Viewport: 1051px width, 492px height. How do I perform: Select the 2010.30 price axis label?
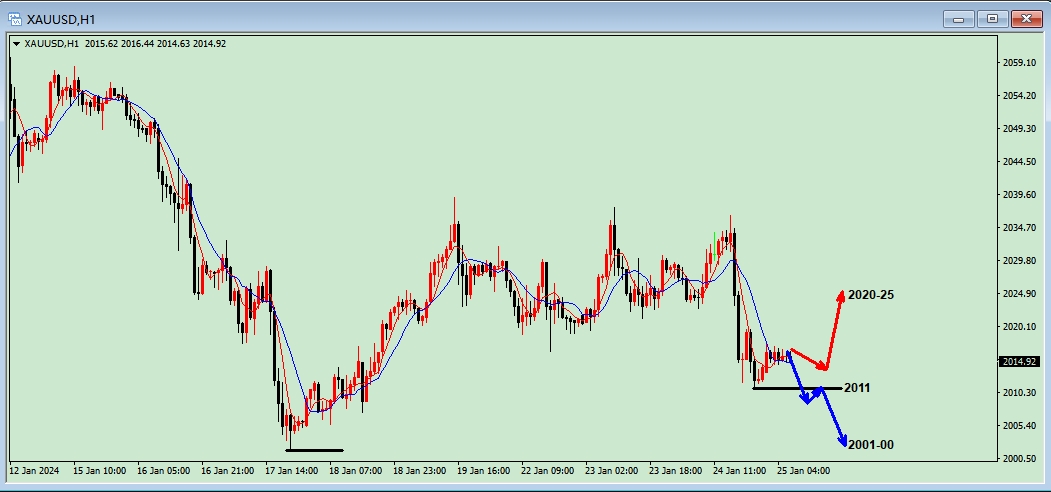(x=1020, y=392)
